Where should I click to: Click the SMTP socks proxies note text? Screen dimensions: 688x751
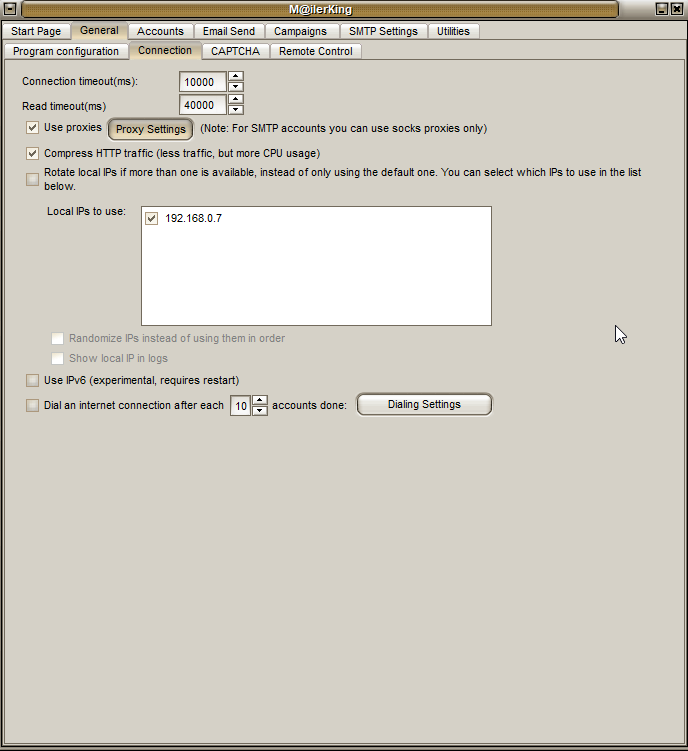pyautogui.click(x=344, y=128)
